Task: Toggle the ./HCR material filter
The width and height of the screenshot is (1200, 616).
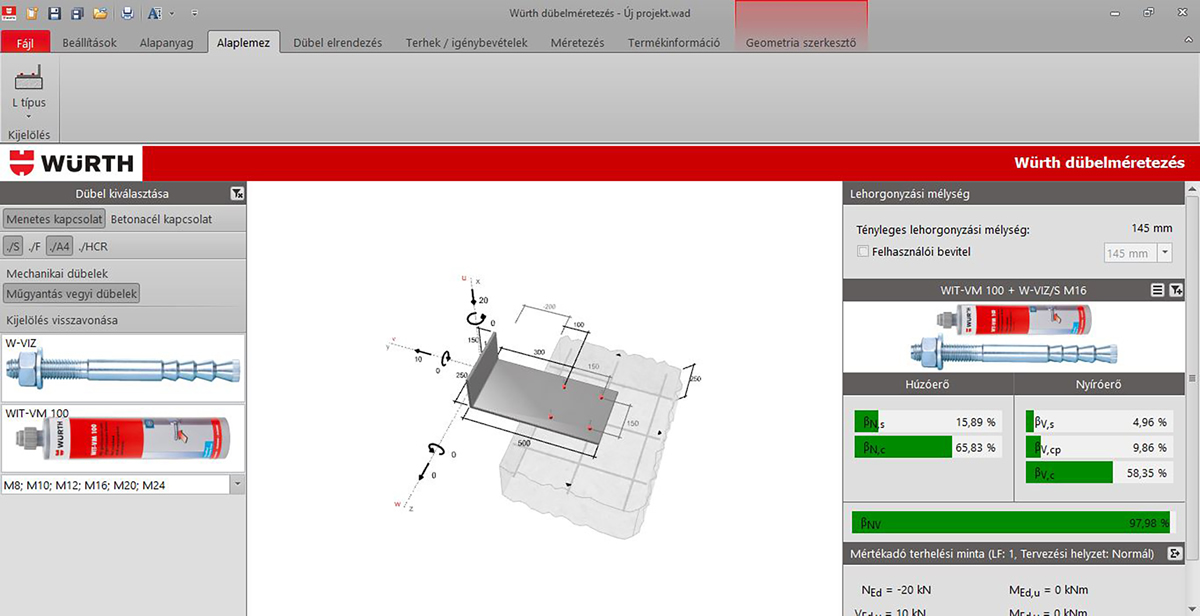Action: tap(92, 246)
